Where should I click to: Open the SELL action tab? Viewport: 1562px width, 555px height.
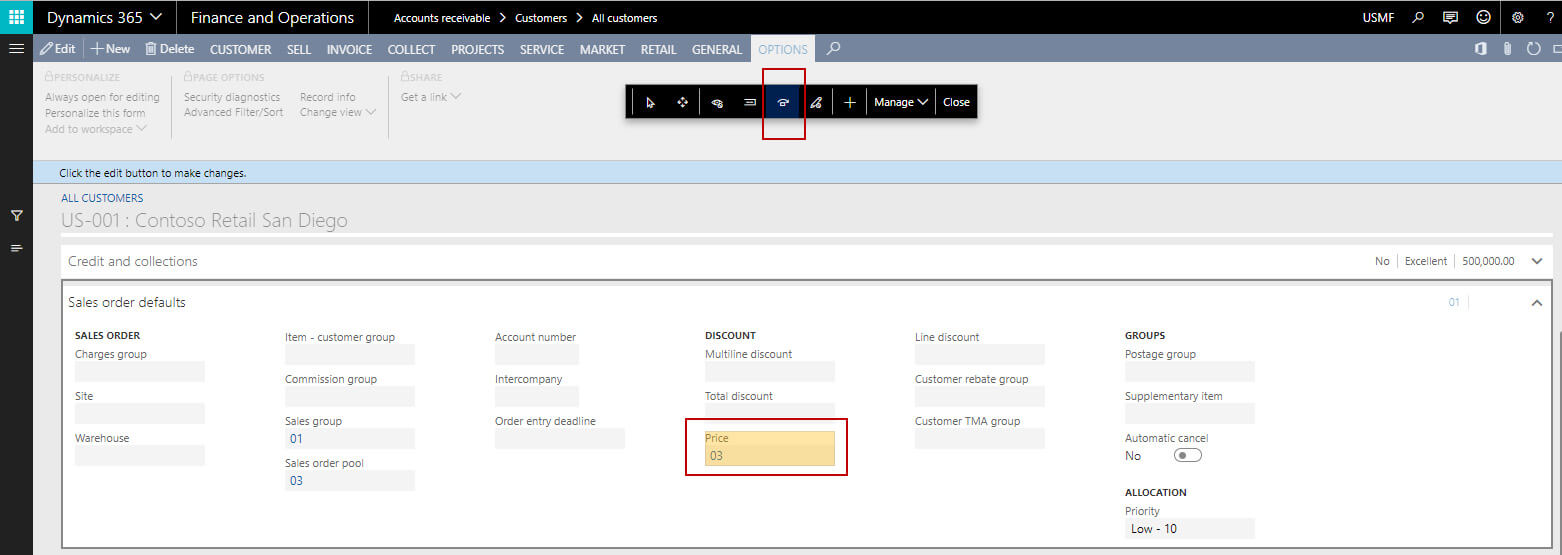coord(299,49)
